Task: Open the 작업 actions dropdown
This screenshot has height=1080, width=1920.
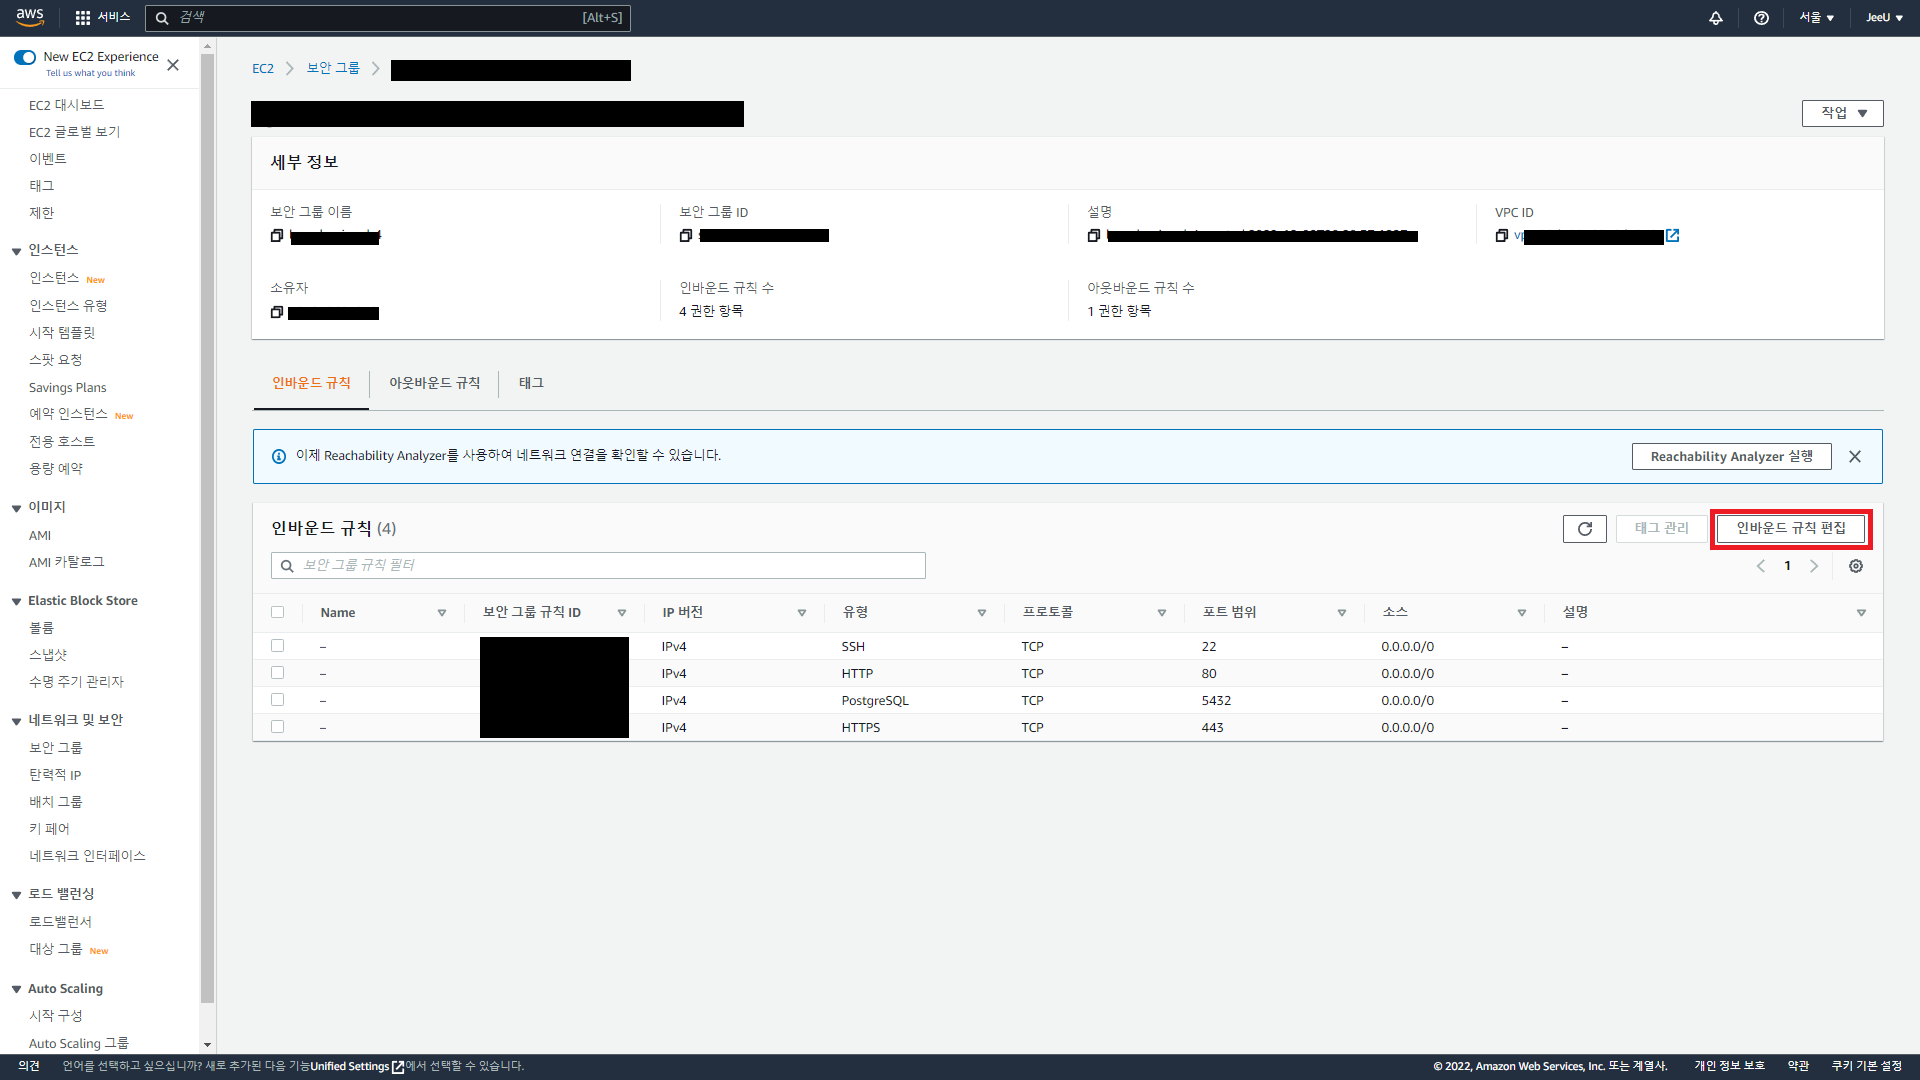Action: [1842, 113]
